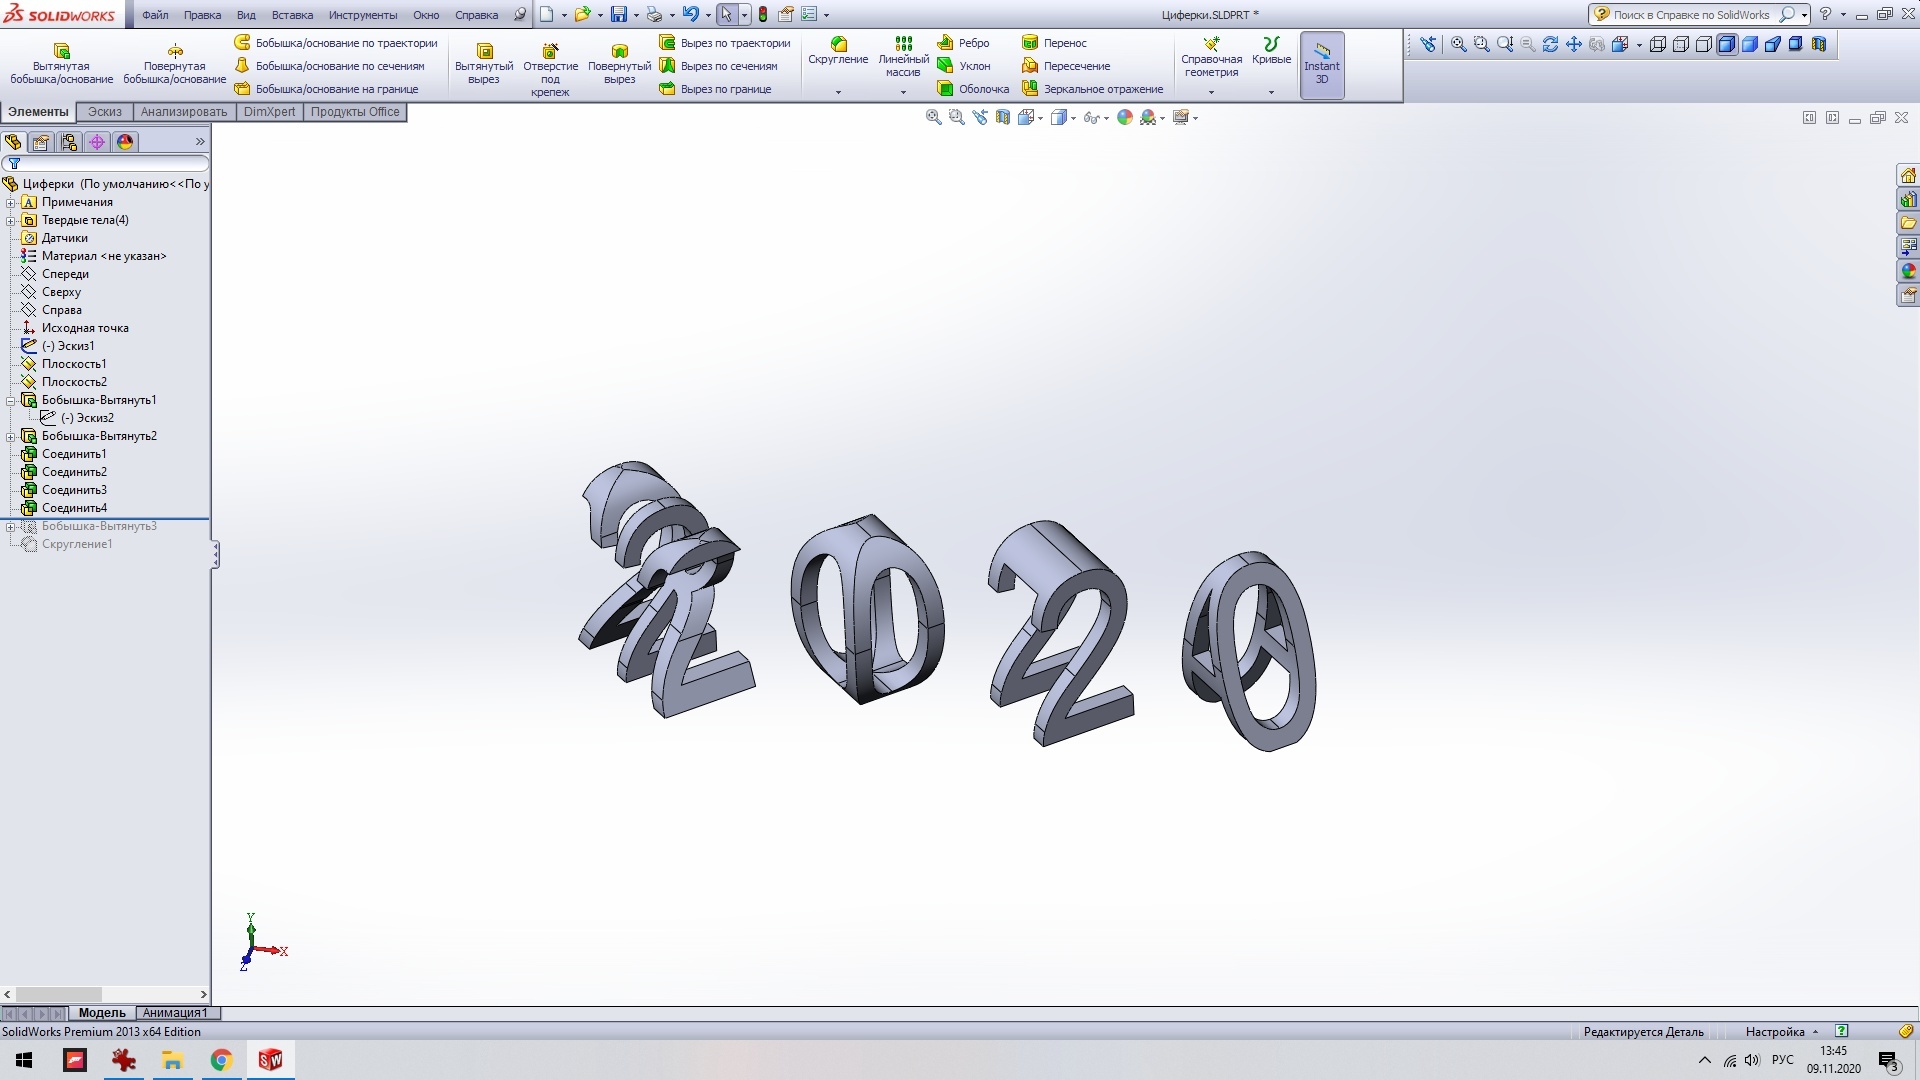Switch to shaded display without edges
This screenshot has width=1920, height=1080.
1750,44
